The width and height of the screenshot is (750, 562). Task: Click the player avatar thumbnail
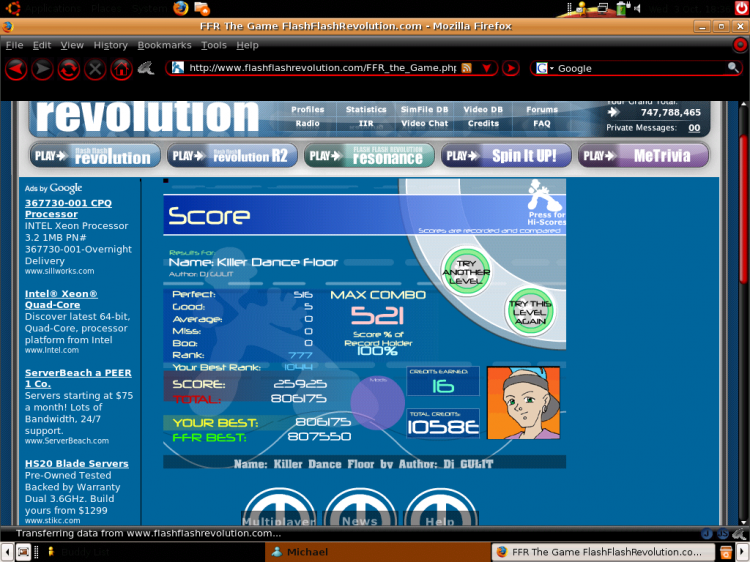point(523,403)
